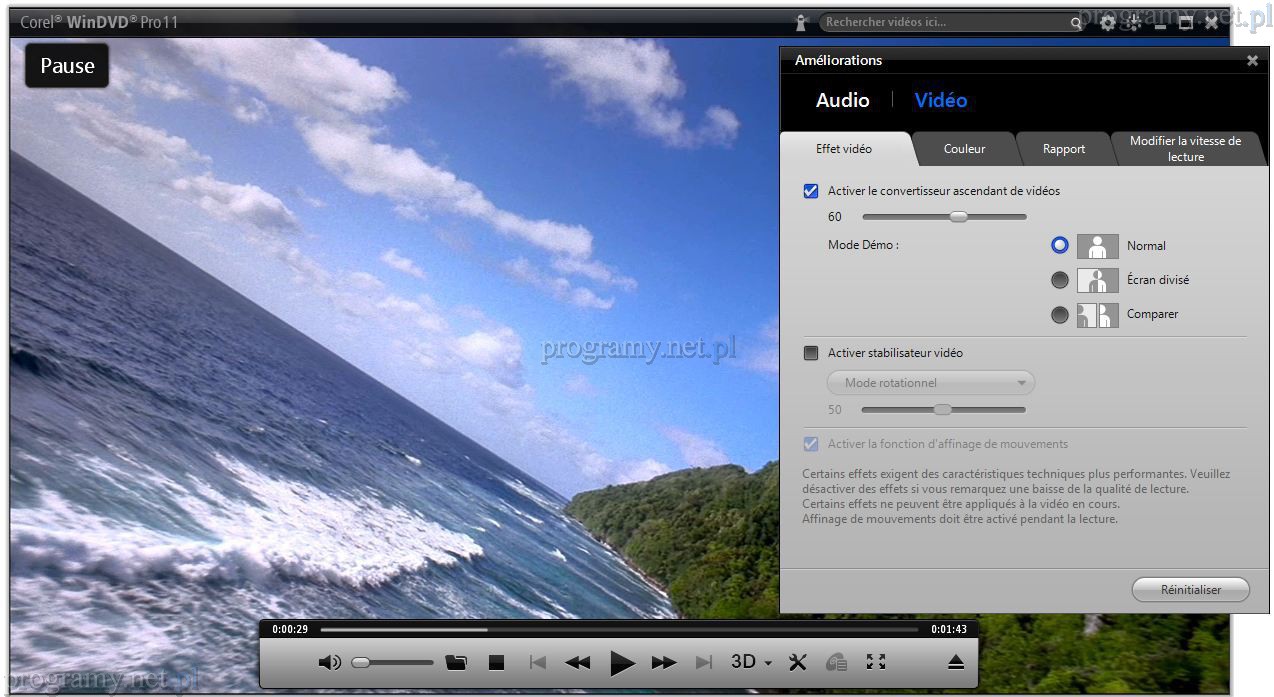Enable Activer stabilisateur vidéo checkbox
The height and width of the screenshot is (697, 1274).
(811, 353)
